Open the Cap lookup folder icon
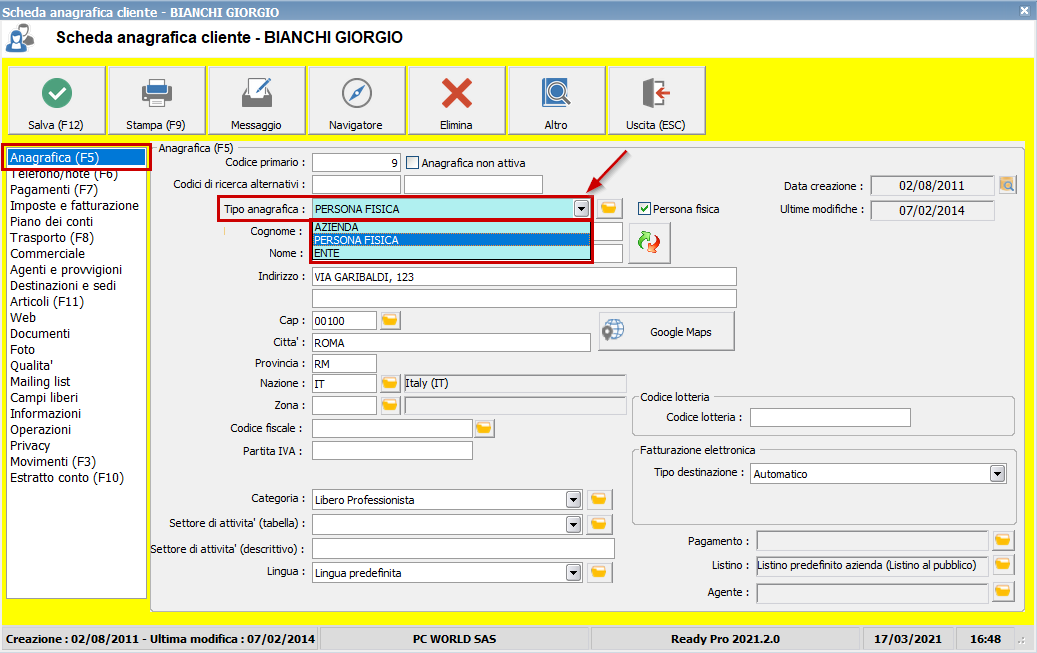This screenshot has height=653, width=1037. [x=390, y=321]
